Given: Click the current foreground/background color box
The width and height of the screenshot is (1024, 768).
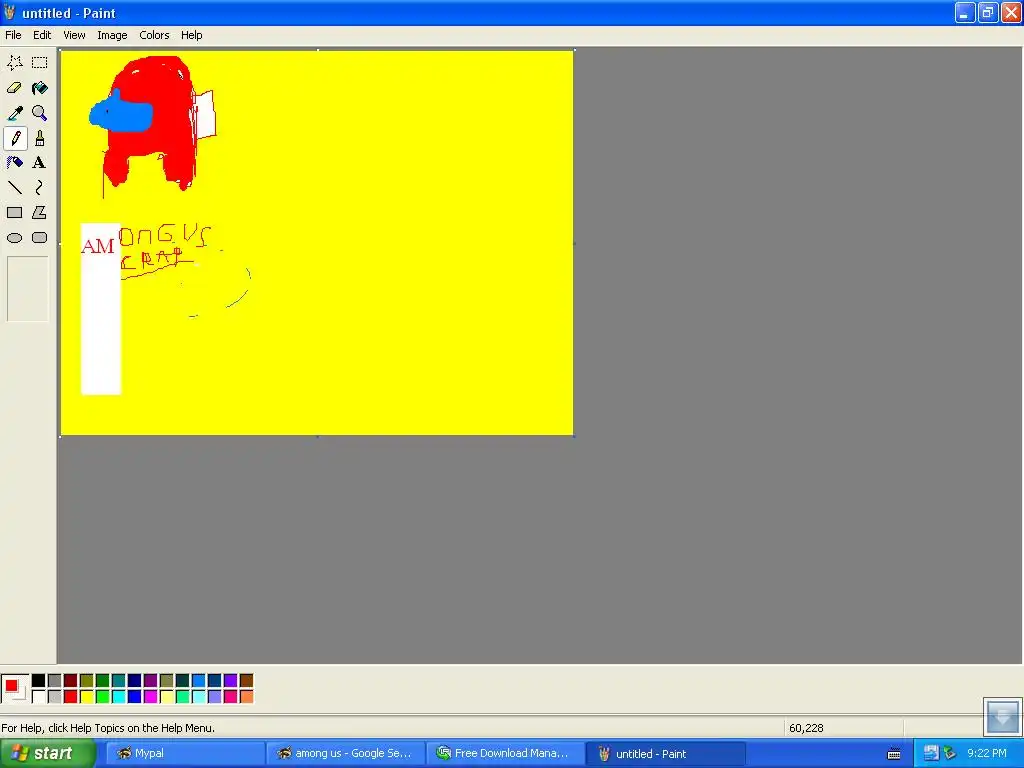Looking at the screenshot, I should coord(14,688).
